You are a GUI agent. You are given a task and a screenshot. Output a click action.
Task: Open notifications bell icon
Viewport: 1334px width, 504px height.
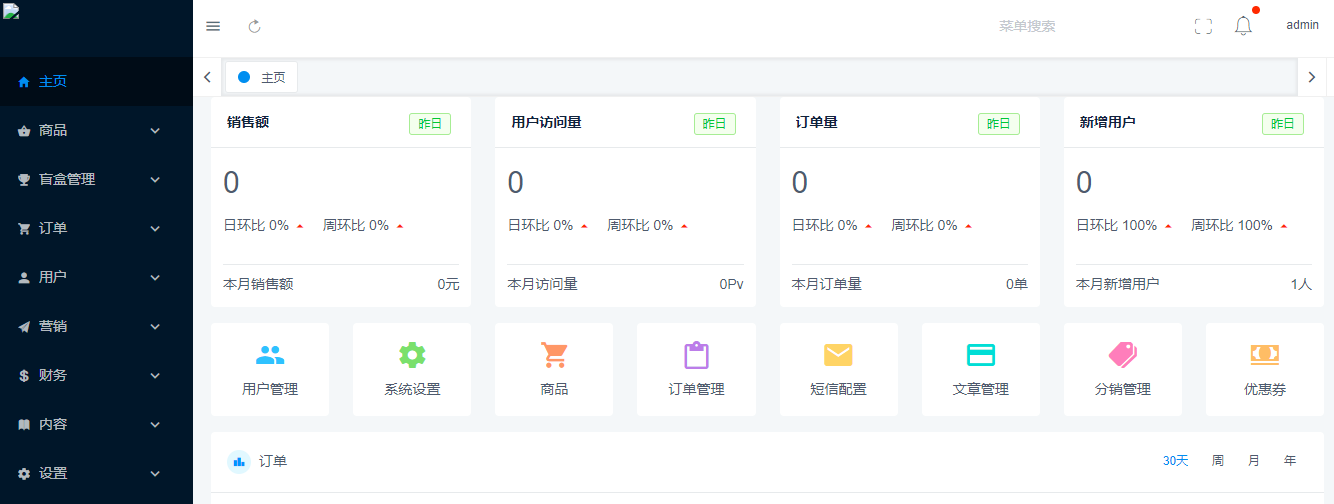[x=1243, y=26]
